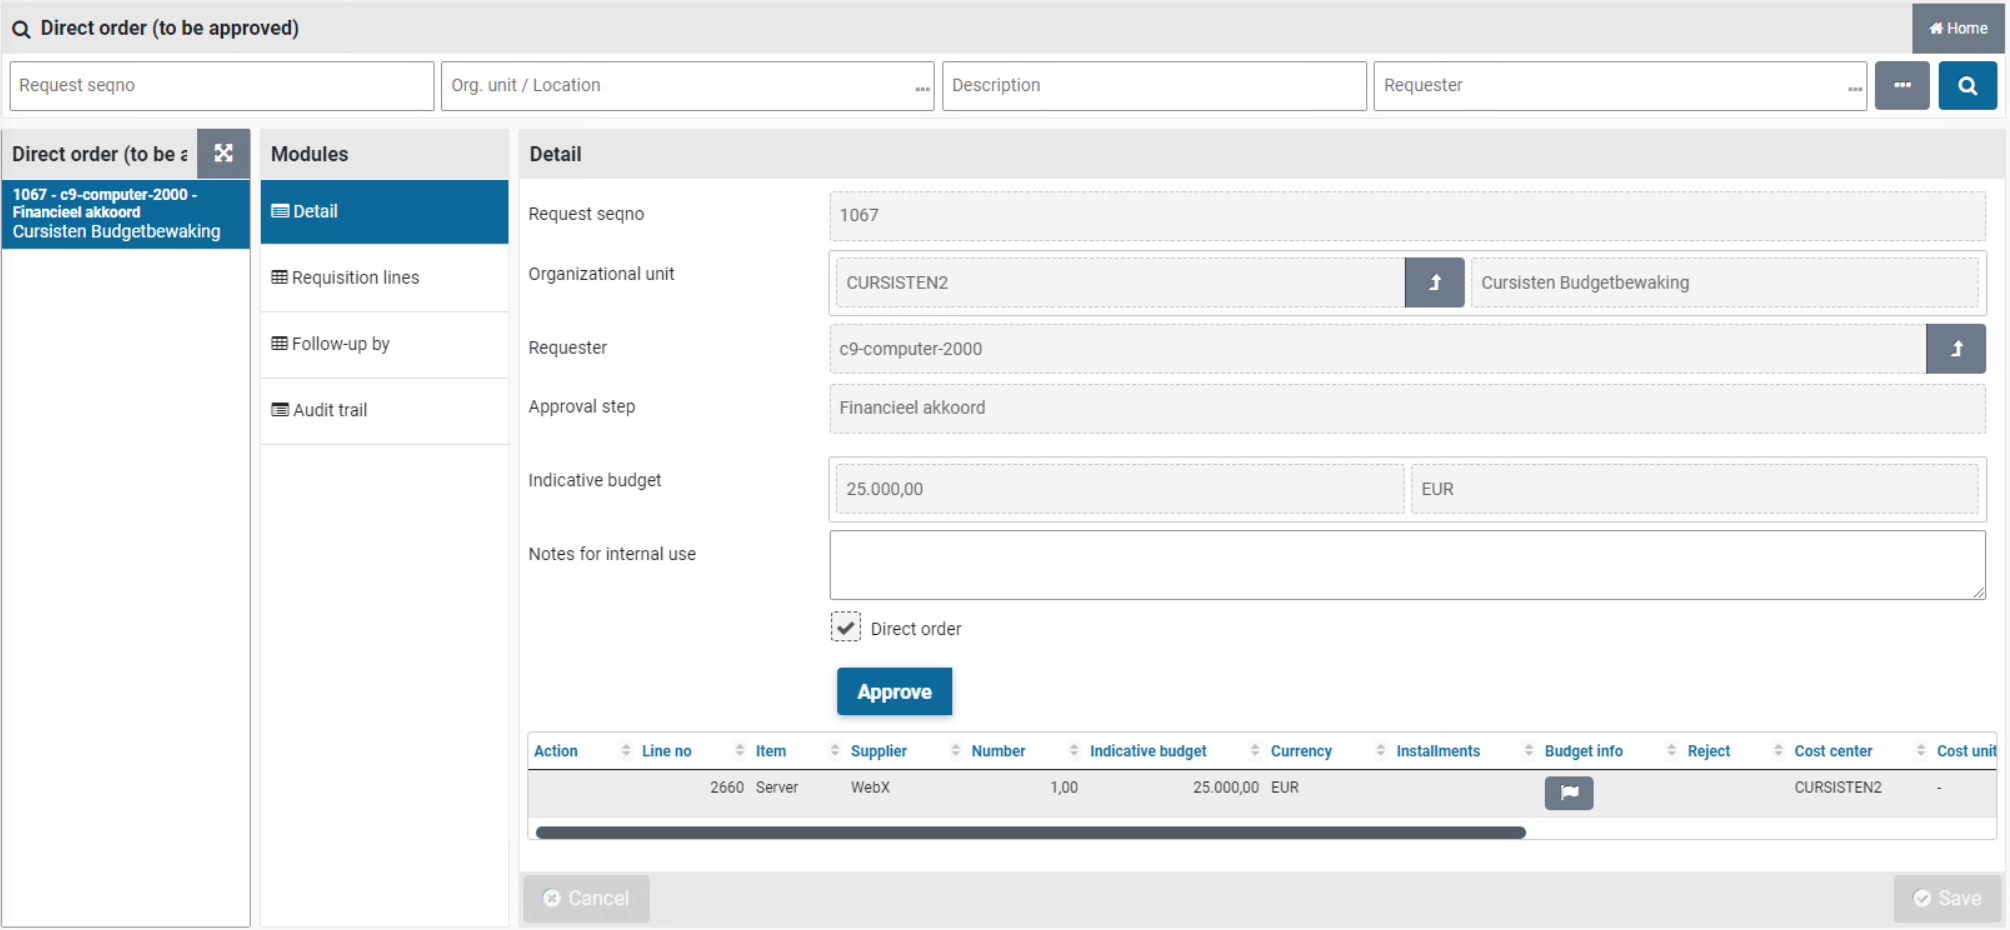Open the Audit trail module
Image resolution: width=2010 pixels, height=930 pixels.
(x=329, y=410)
